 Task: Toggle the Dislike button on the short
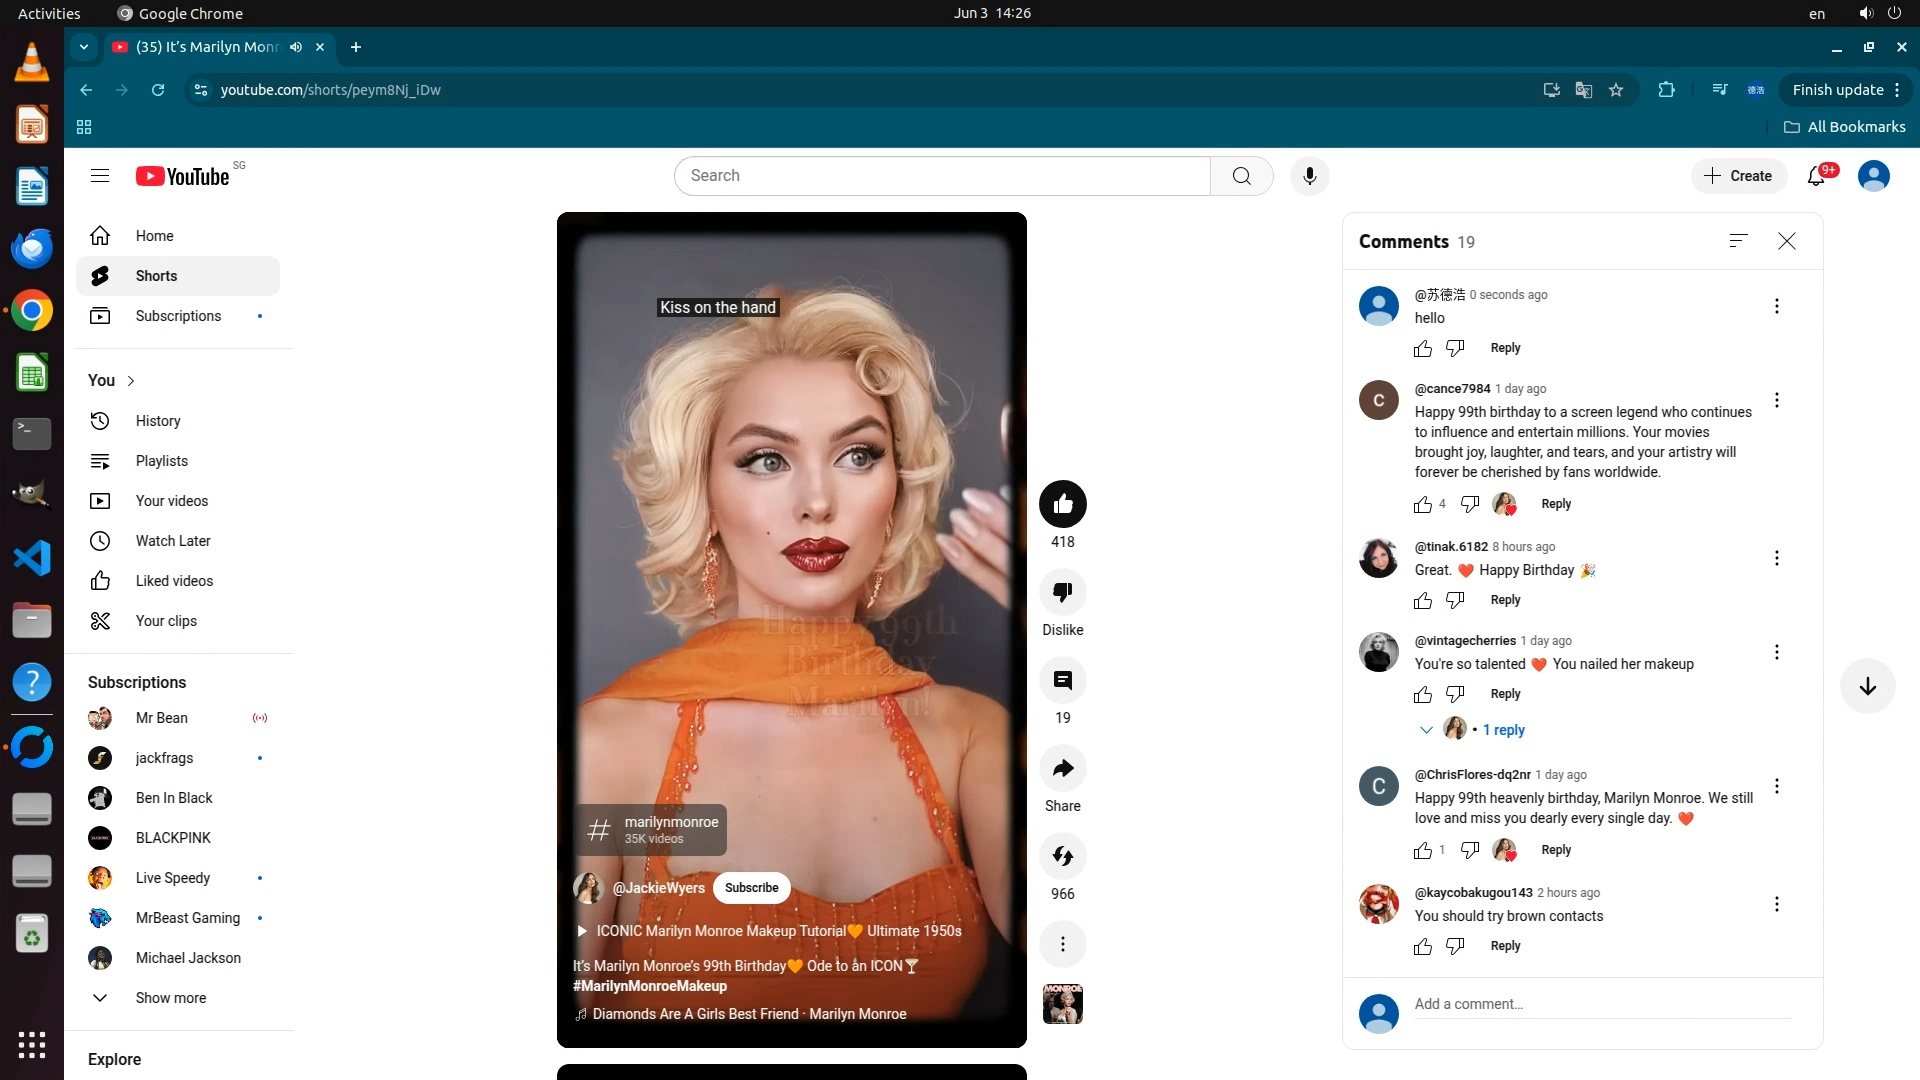tap(1062, 593)
